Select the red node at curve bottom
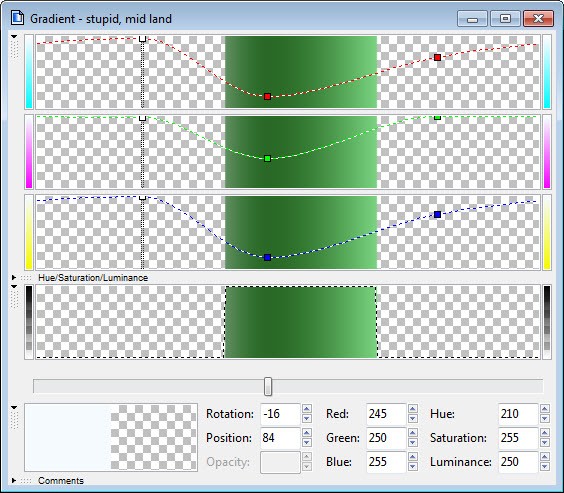This screenshot has width=564, height=493. pos(267,96)
